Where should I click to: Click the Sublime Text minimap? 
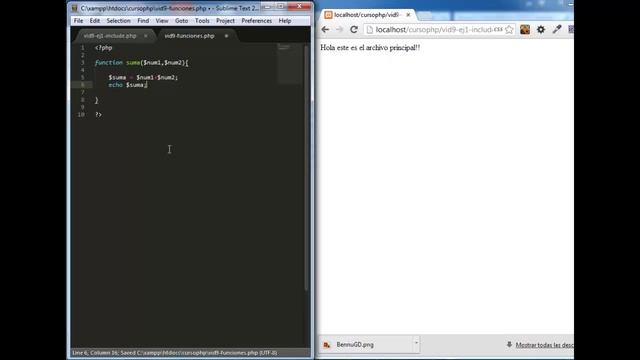pyautogui.click(x=289, y=63)
